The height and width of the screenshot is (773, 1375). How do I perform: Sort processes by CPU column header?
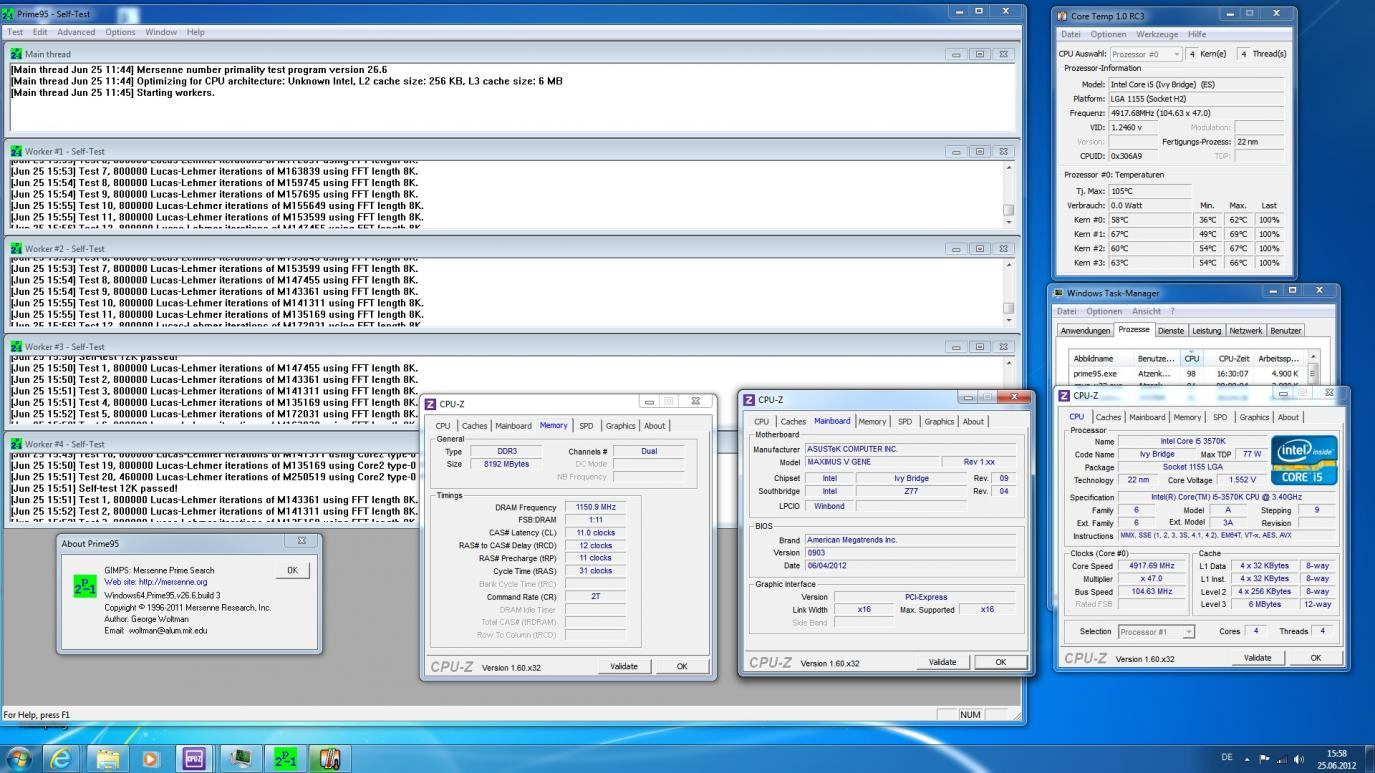(1191, 357)
